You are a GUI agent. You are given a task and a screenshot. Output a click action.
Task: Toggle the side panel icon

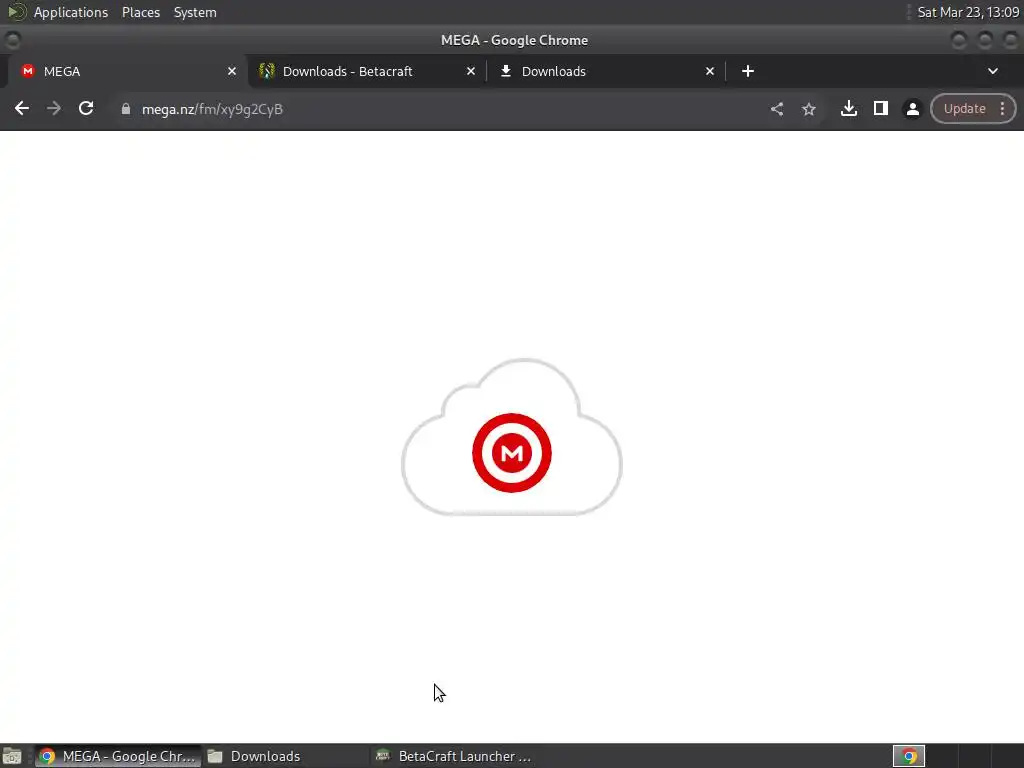[880, 108]
